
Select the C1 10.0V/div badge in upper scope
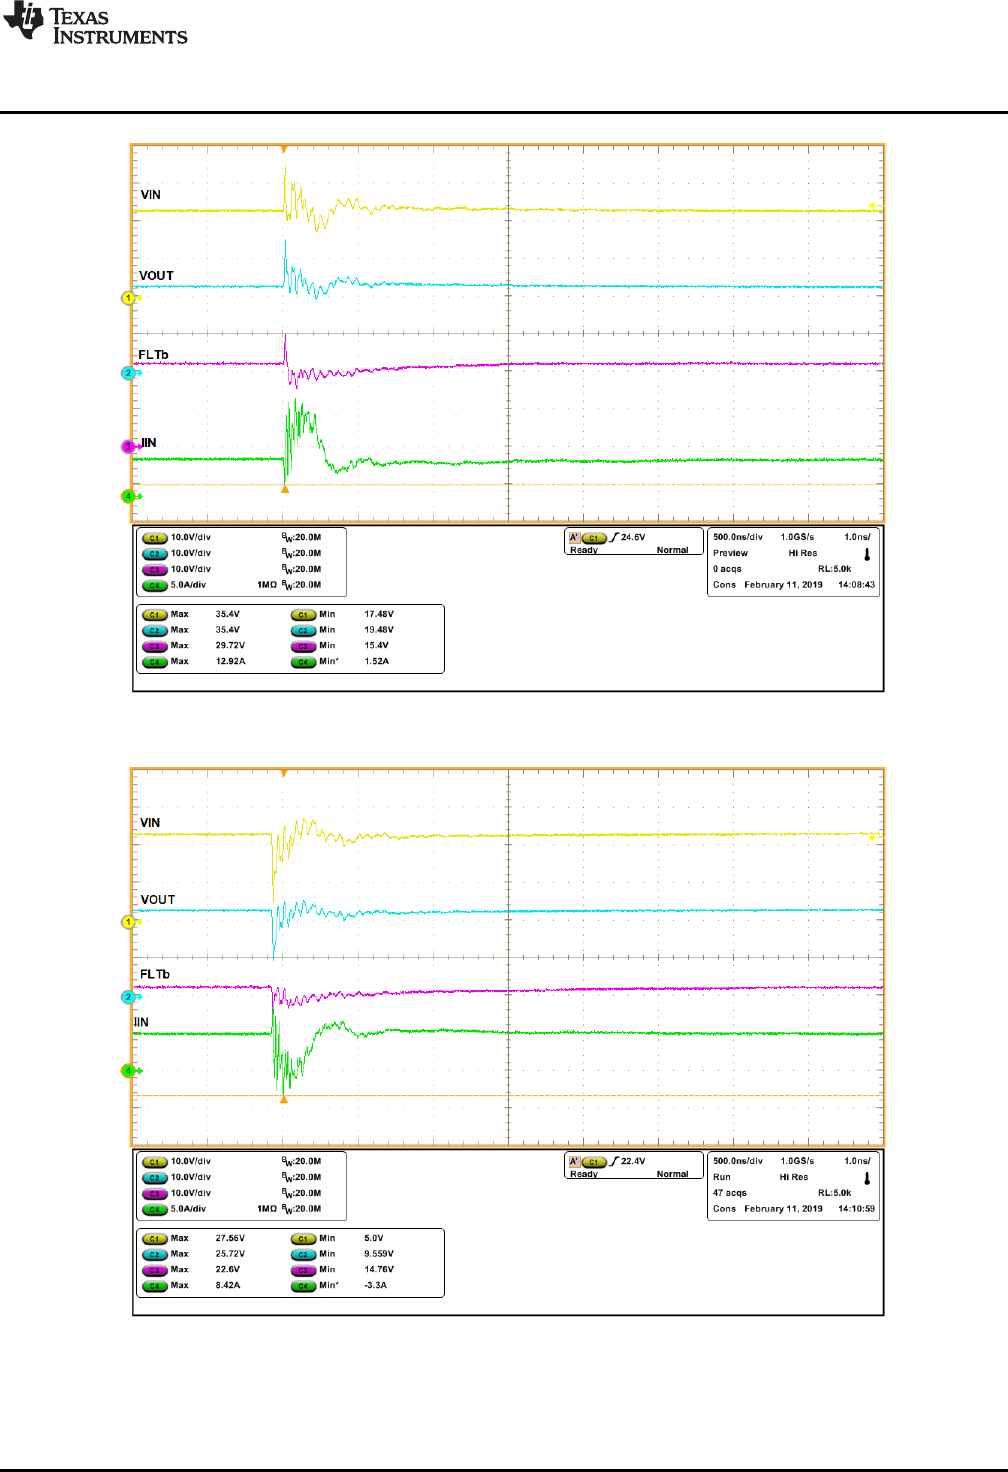(154, 538)
